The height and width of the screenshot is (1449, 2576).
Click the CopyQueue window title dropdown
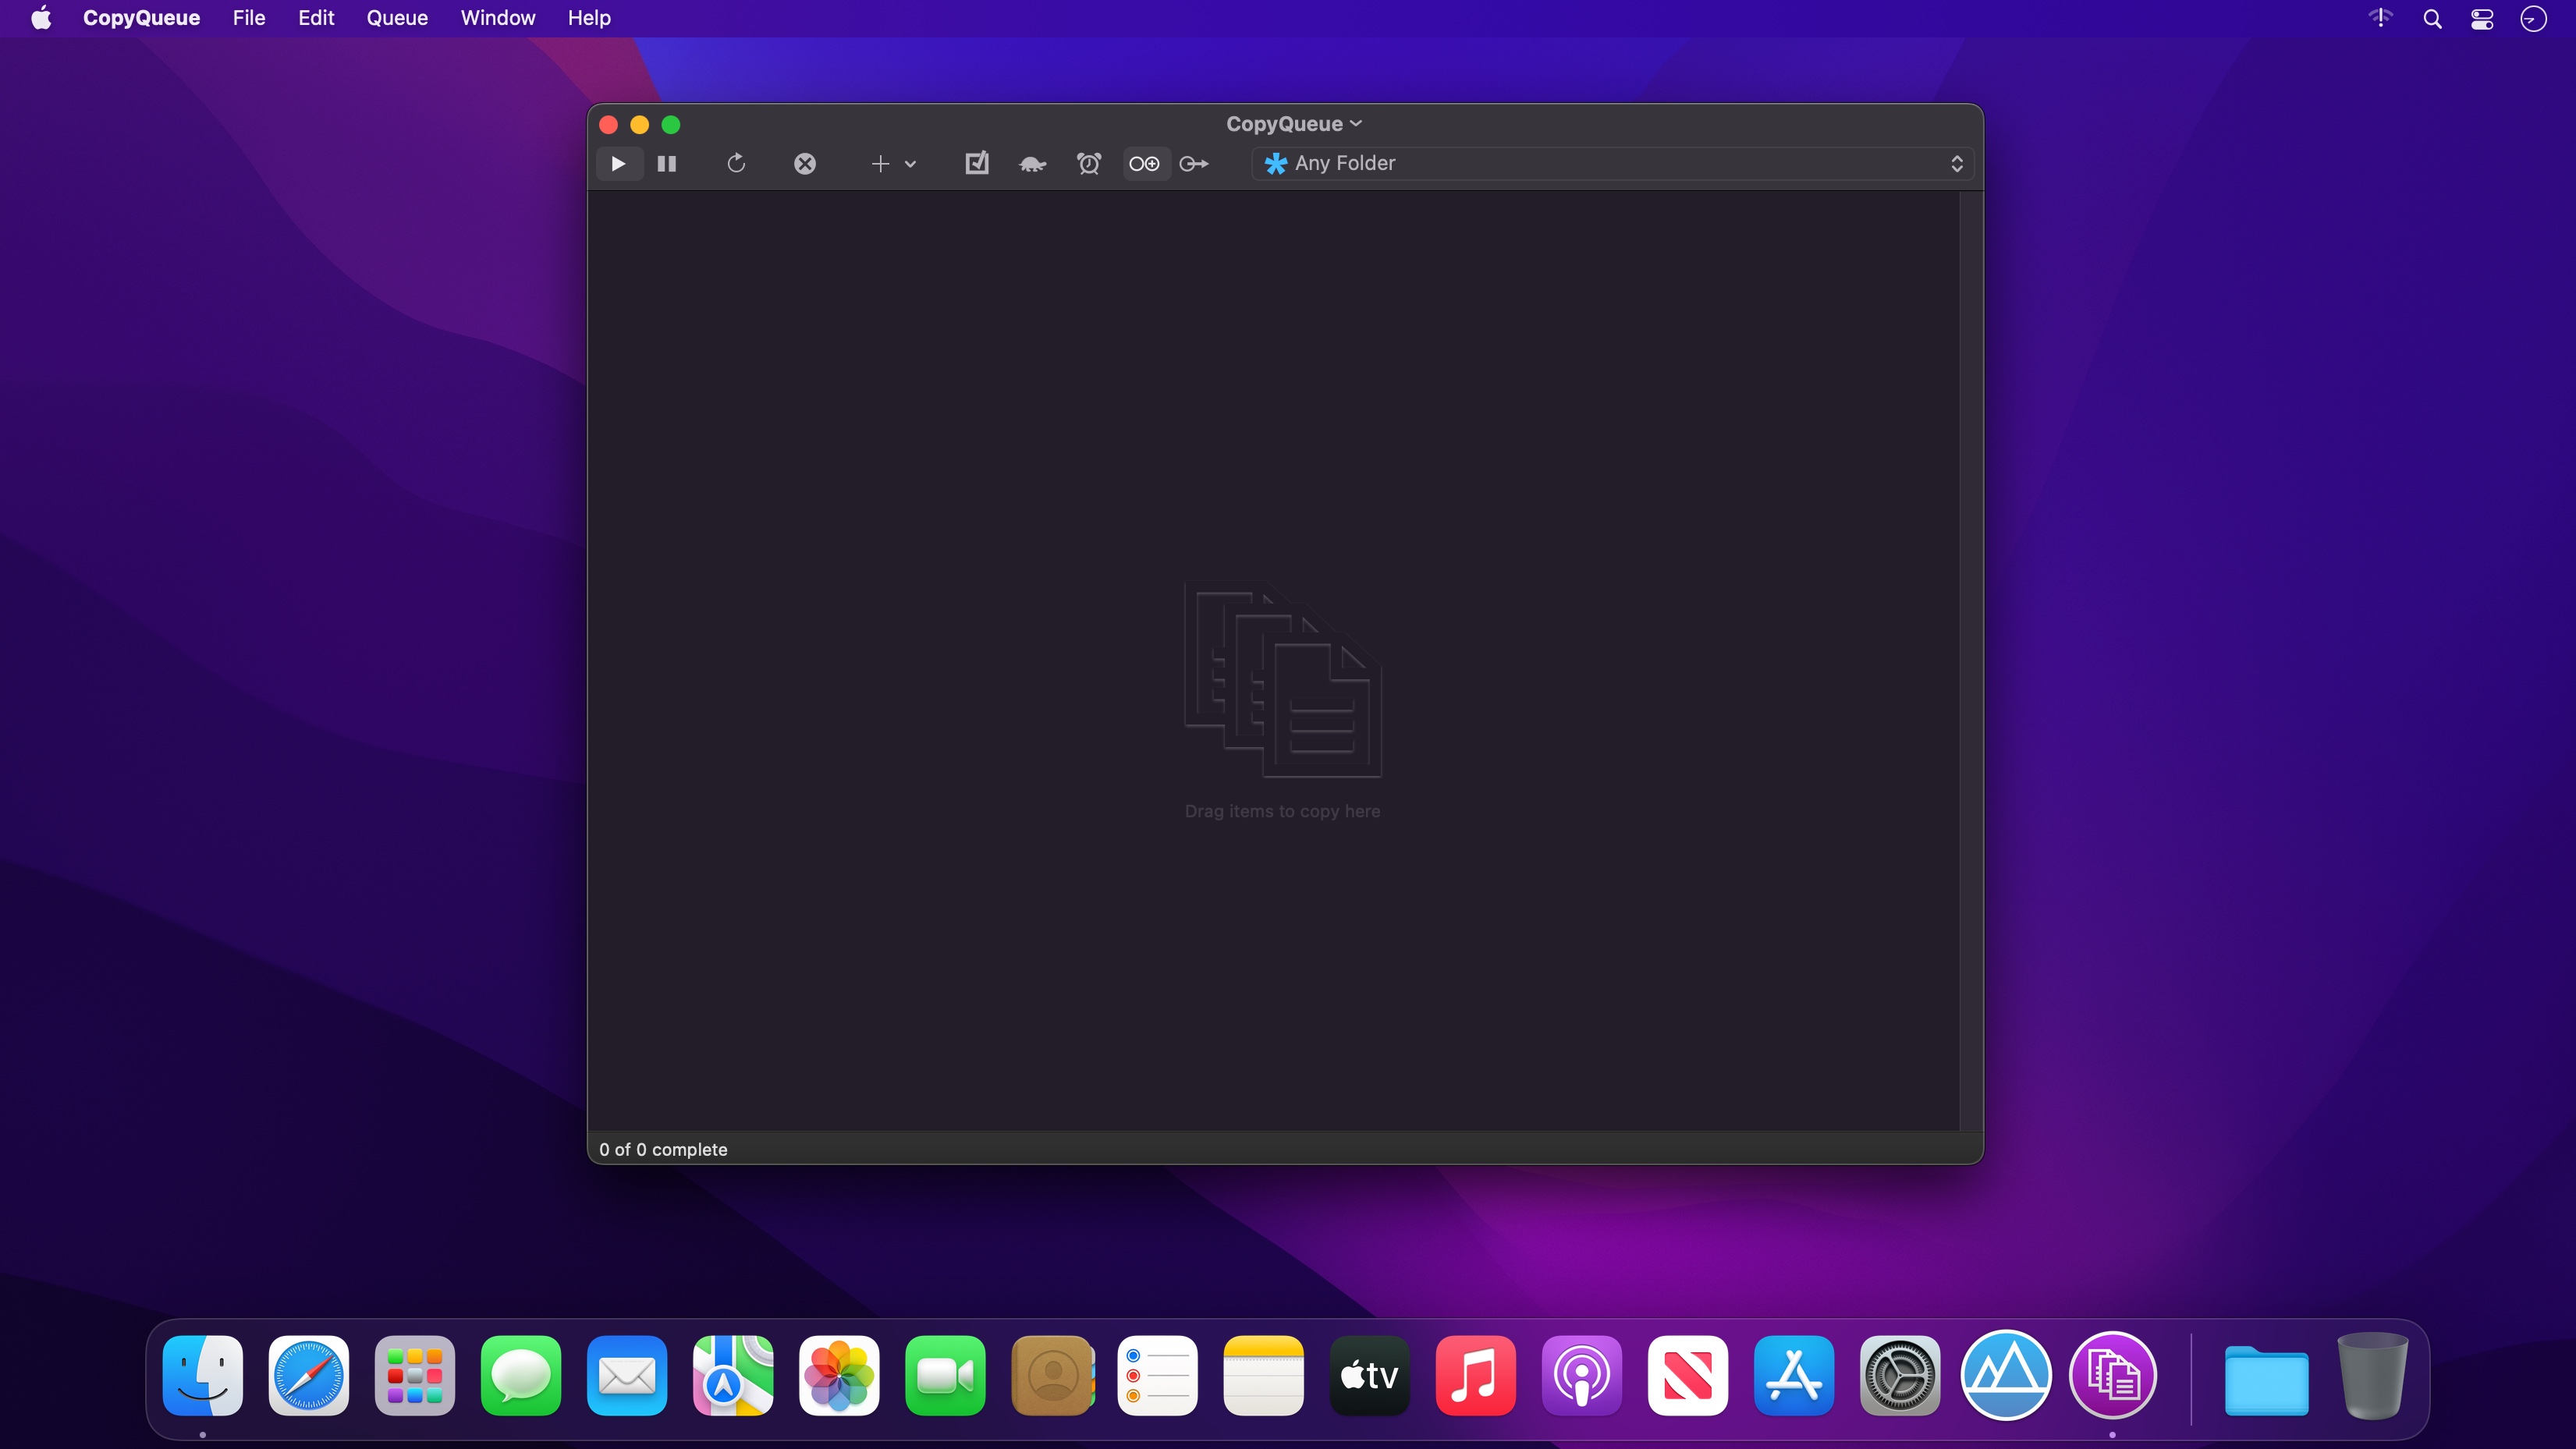click(x=1294, y=124)
